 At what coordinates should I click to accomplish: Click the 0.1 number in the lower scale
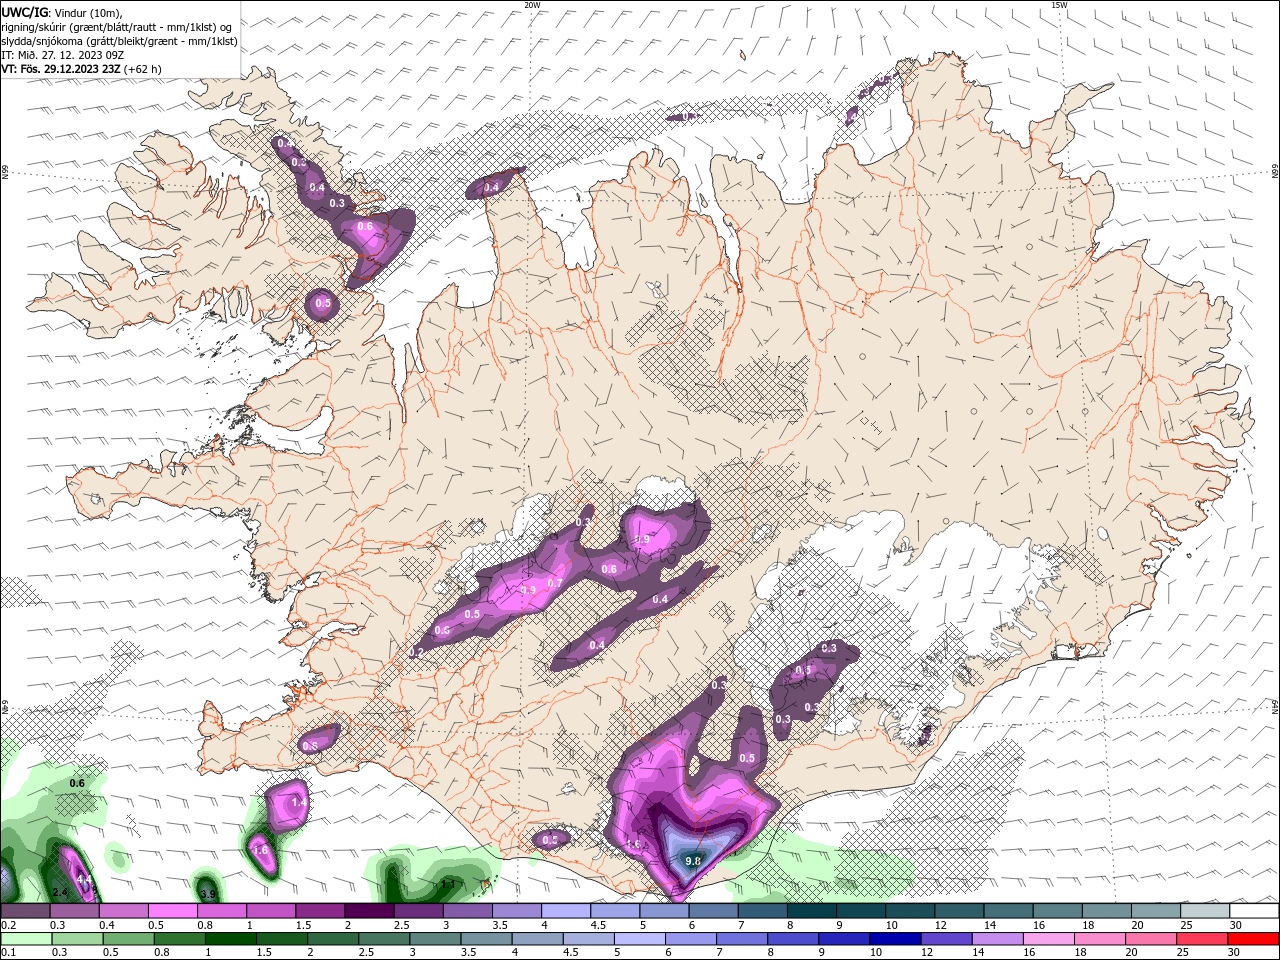pyautogui.click(x=8, y=952)
